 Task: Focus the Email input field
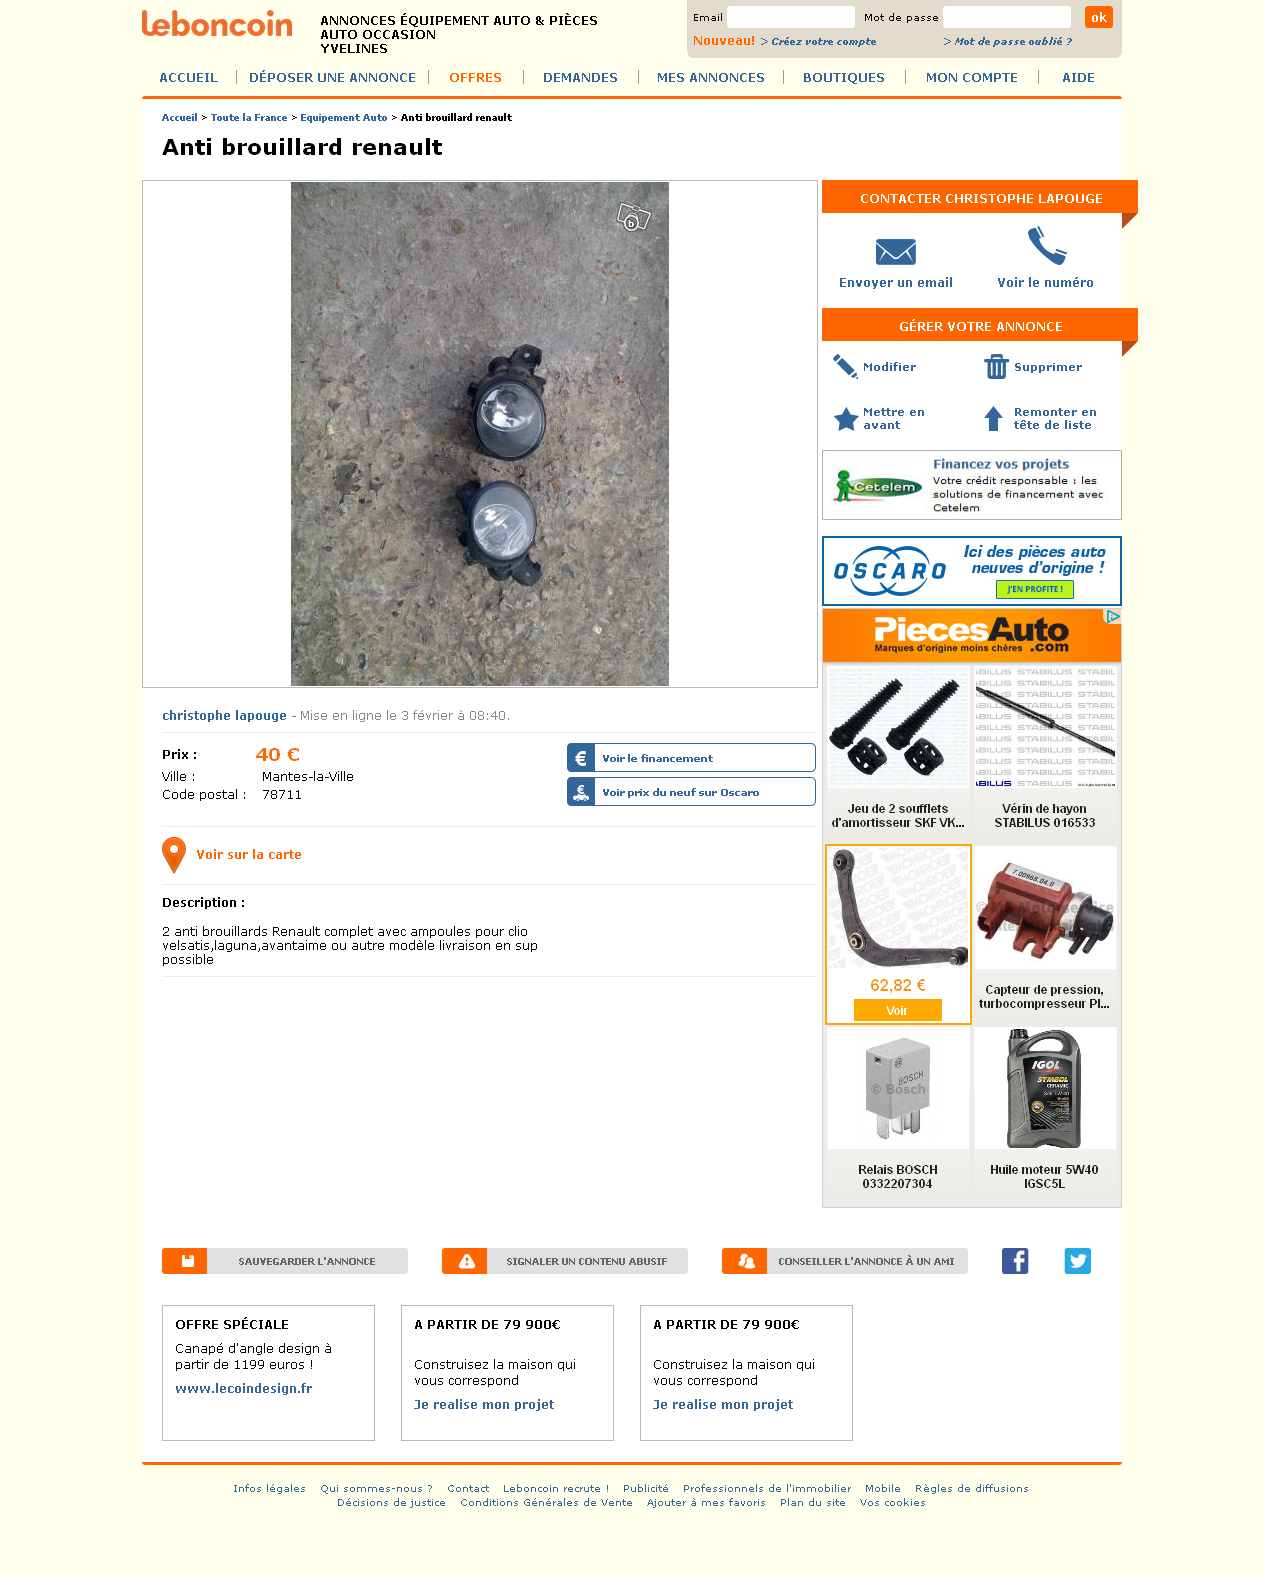(791, 17)
